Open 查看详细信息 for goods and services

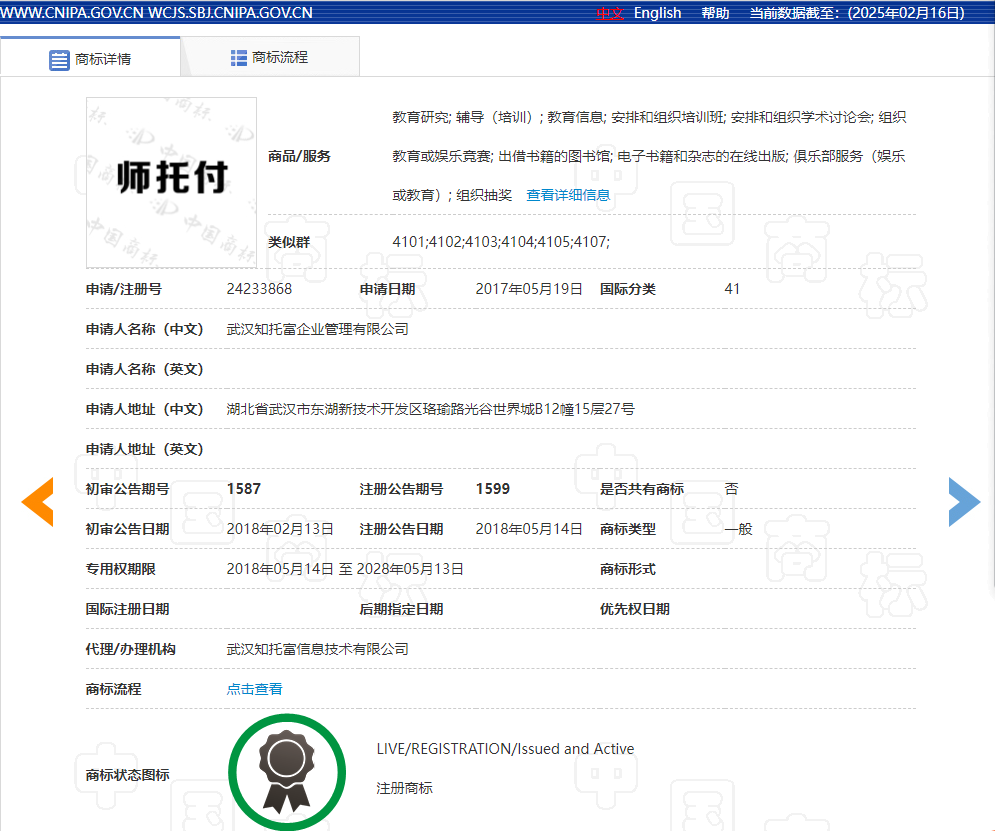point(568,195)
